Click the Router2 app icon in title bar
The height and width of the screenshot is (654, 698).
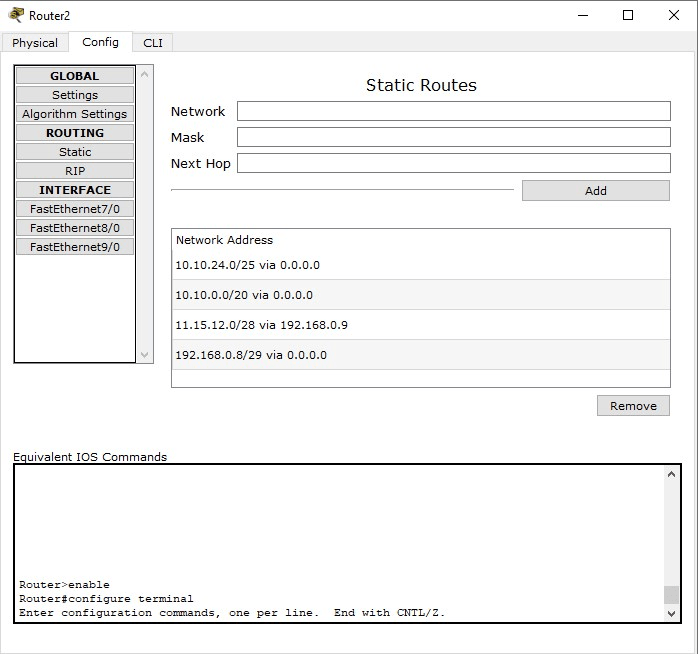pyautogui.click(x=15, y=15)
